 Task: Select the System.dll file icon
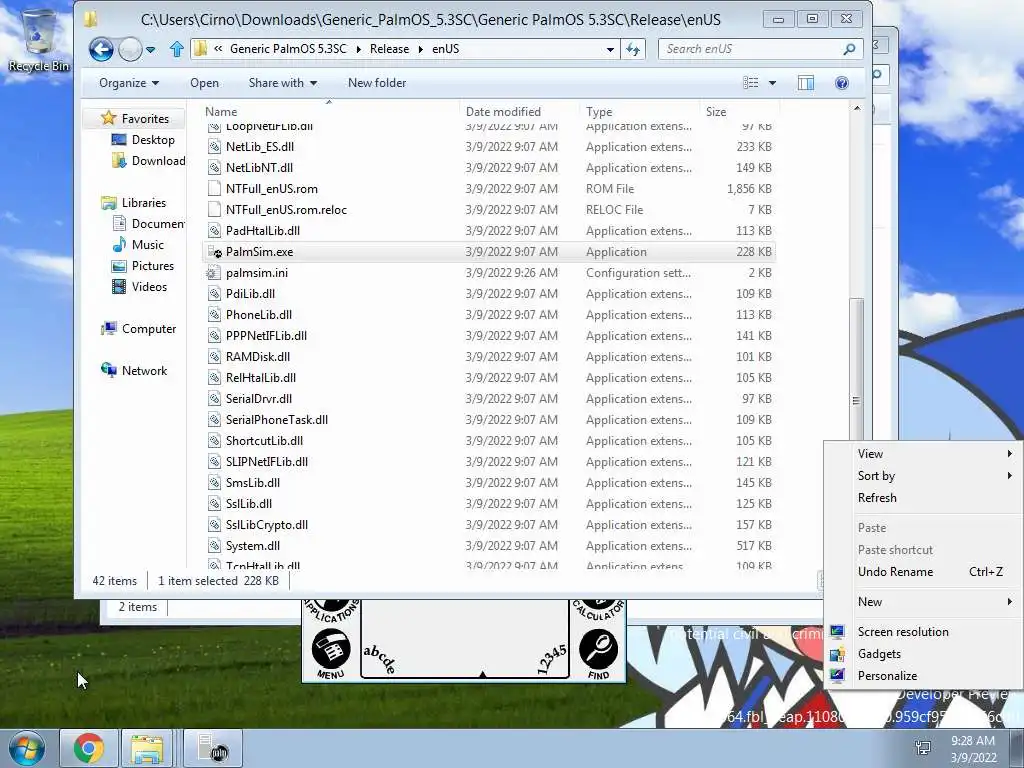214,546
